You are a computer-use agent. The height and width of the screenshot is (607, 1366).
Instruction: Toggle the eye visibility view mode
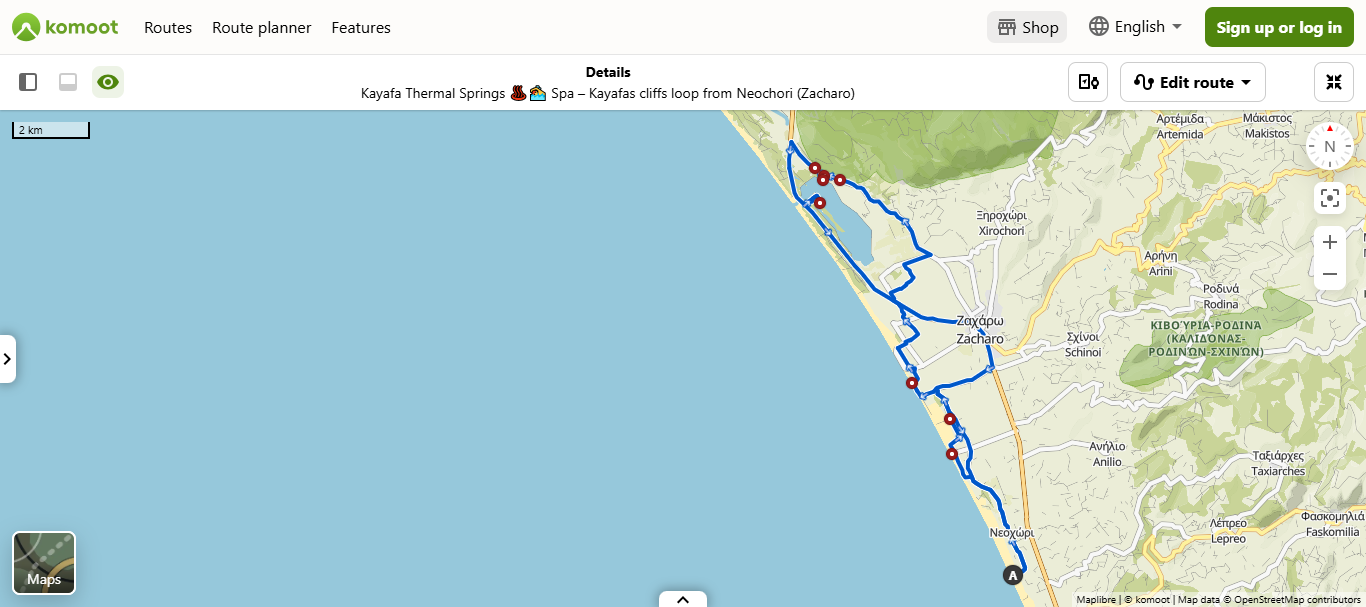(x=108, y=82)
